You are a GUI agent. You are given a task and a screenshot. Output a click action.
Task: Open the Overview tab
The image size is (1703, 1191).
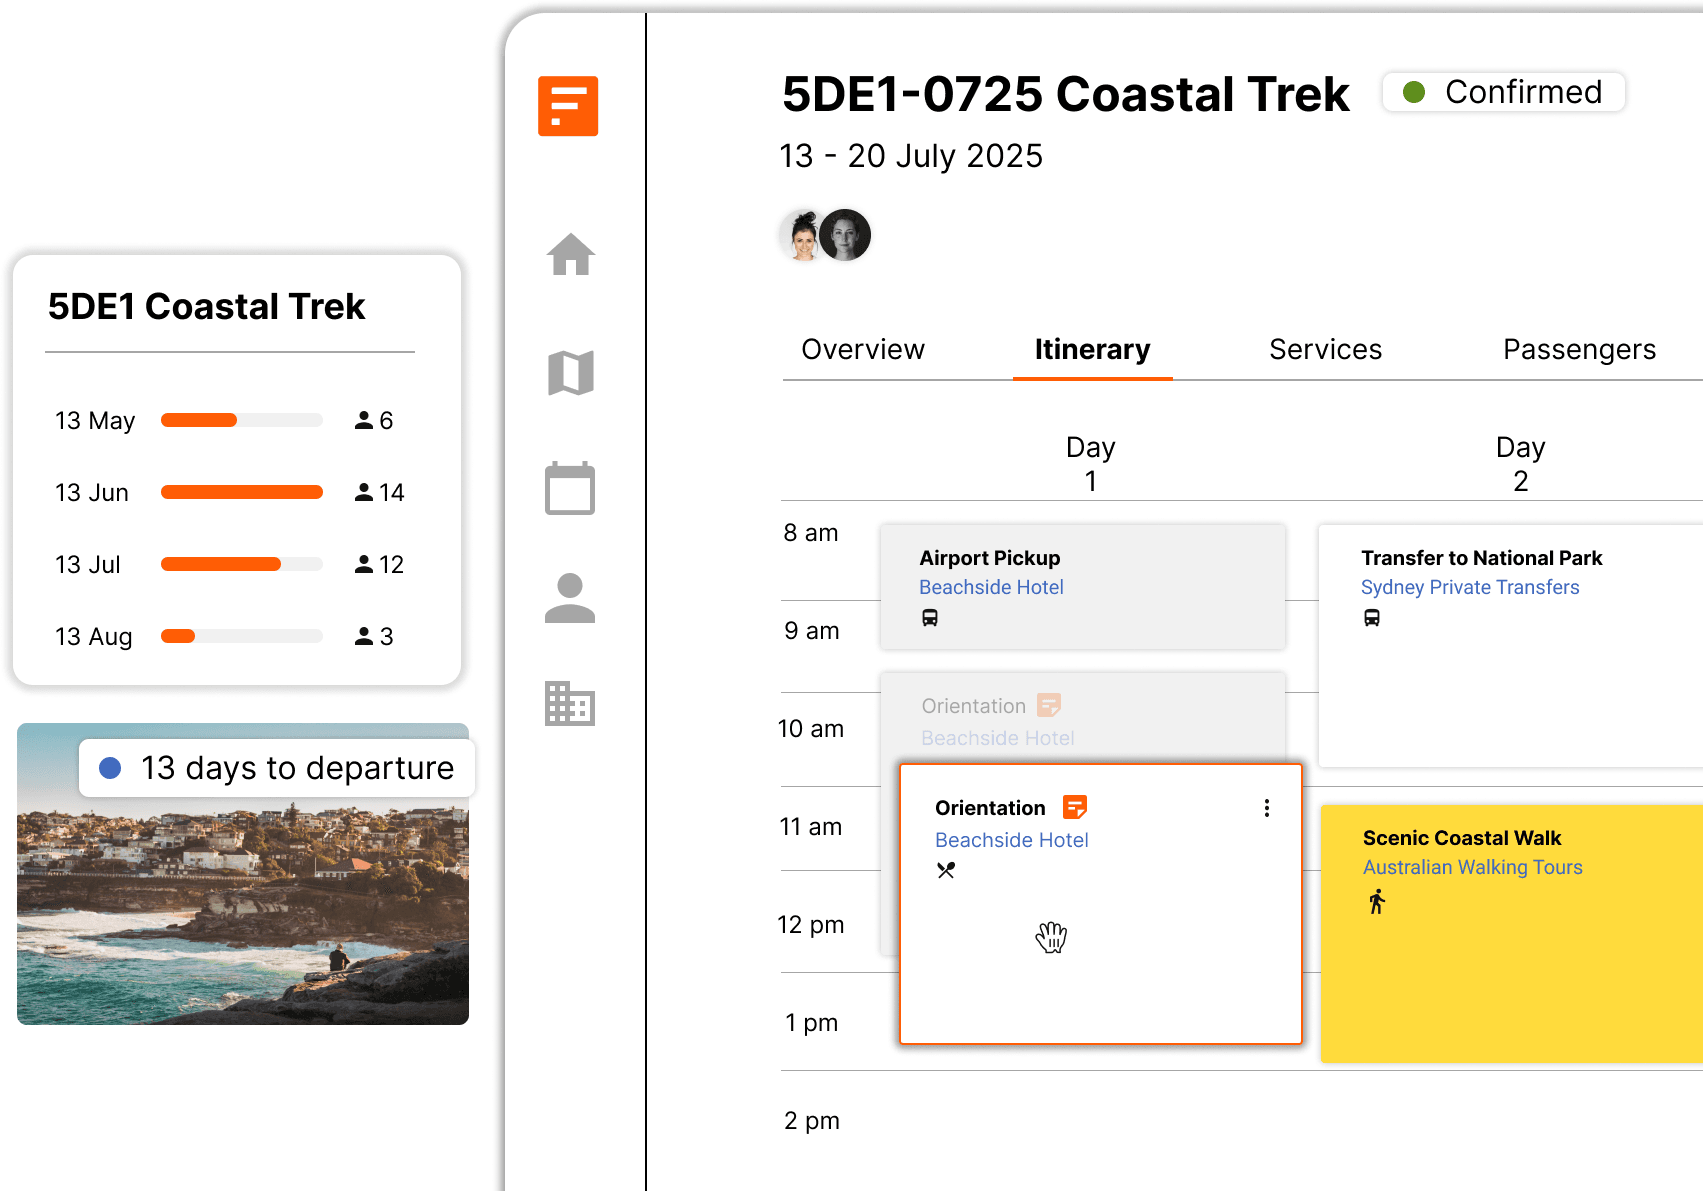tap(862, 349)
